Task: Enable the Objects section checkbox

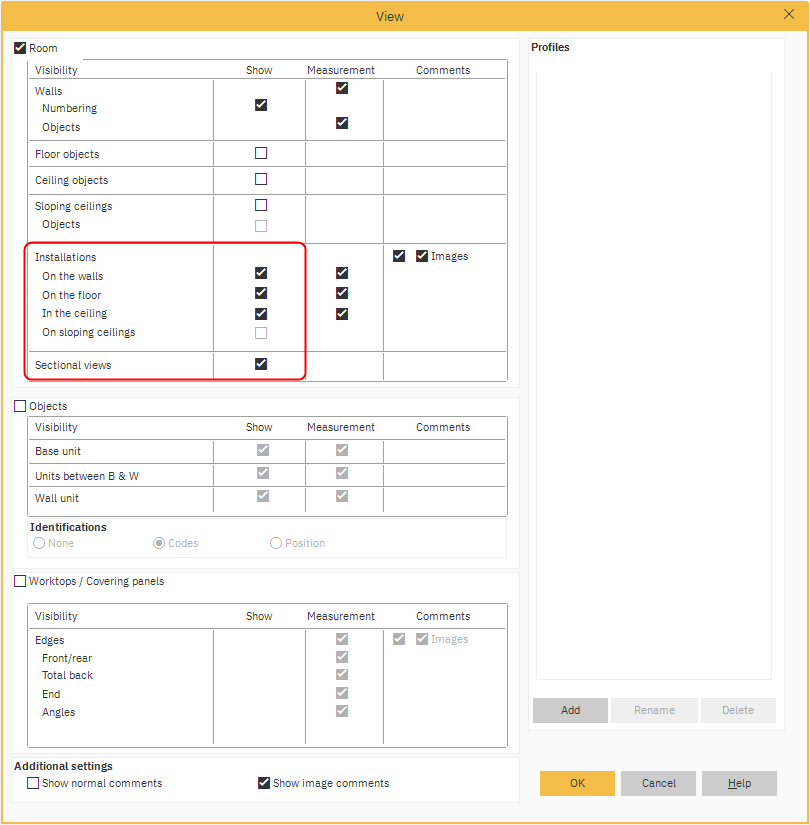Action: click(20, 406)
